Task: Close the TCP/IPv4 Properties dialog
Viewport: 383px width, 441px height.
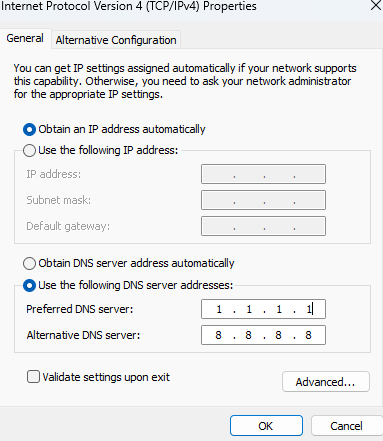Action: (376, 5)
